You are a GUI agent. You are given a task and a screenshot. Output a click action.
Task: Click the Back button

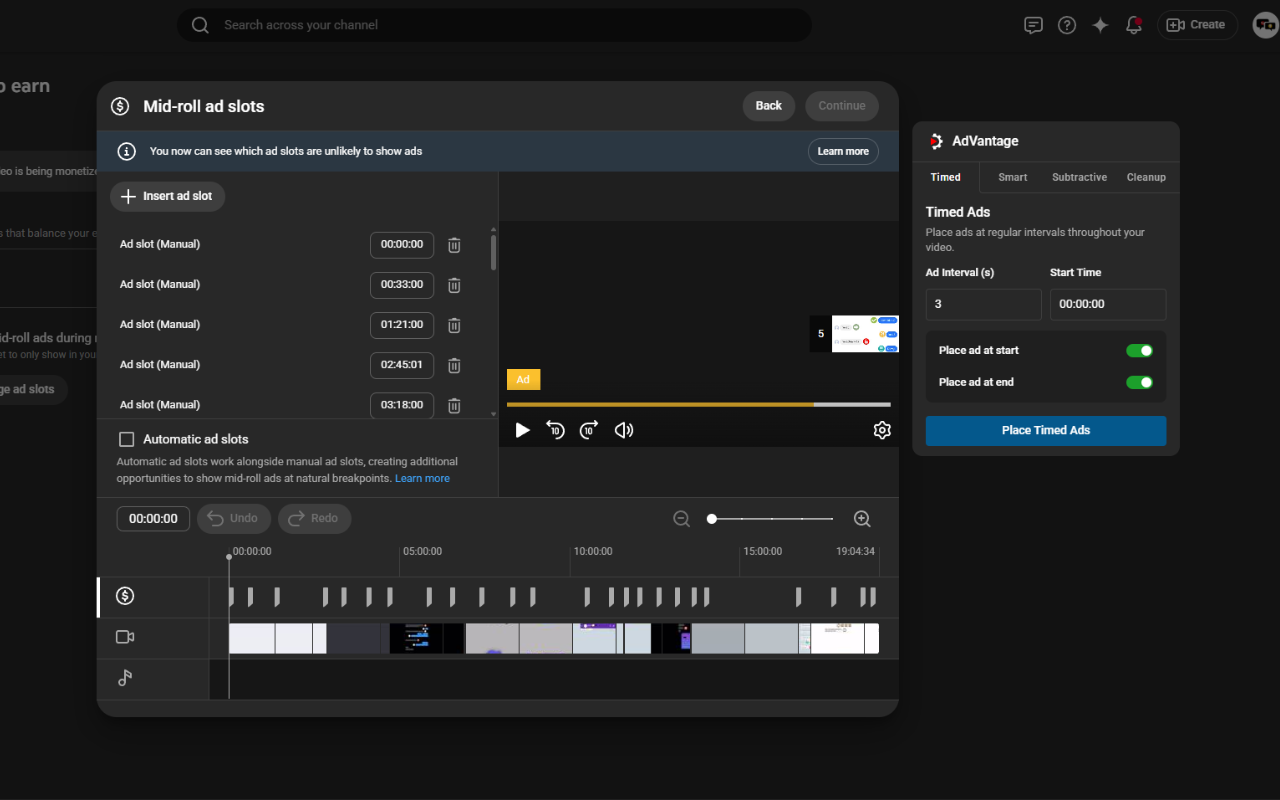coord(769,106)
